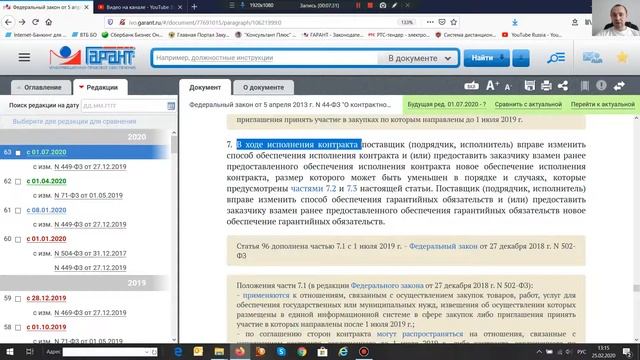Share the document
The image size is (640, 360).
tap(563, 86)
